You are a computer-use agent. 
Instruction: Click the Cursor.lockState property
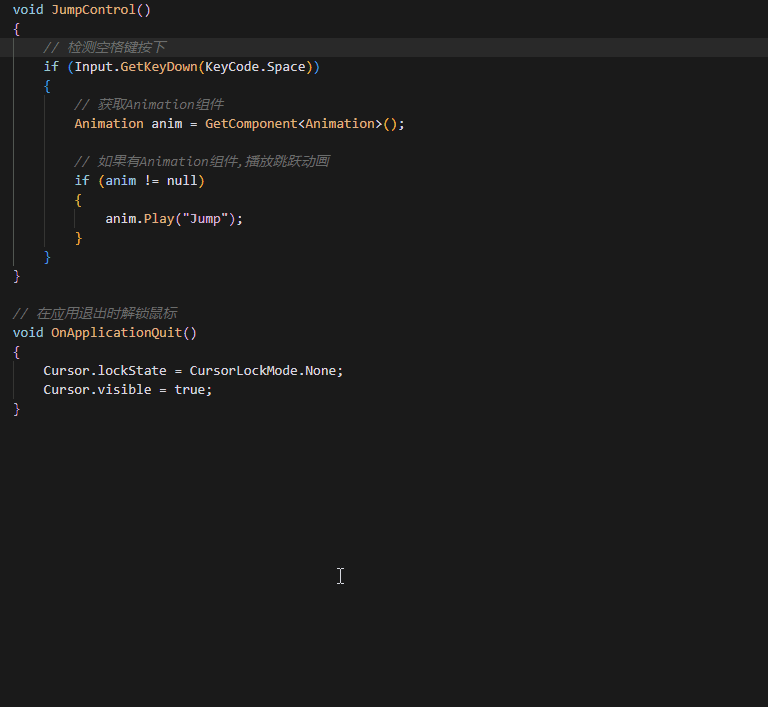pyautogui.click(x=105, y=370)
